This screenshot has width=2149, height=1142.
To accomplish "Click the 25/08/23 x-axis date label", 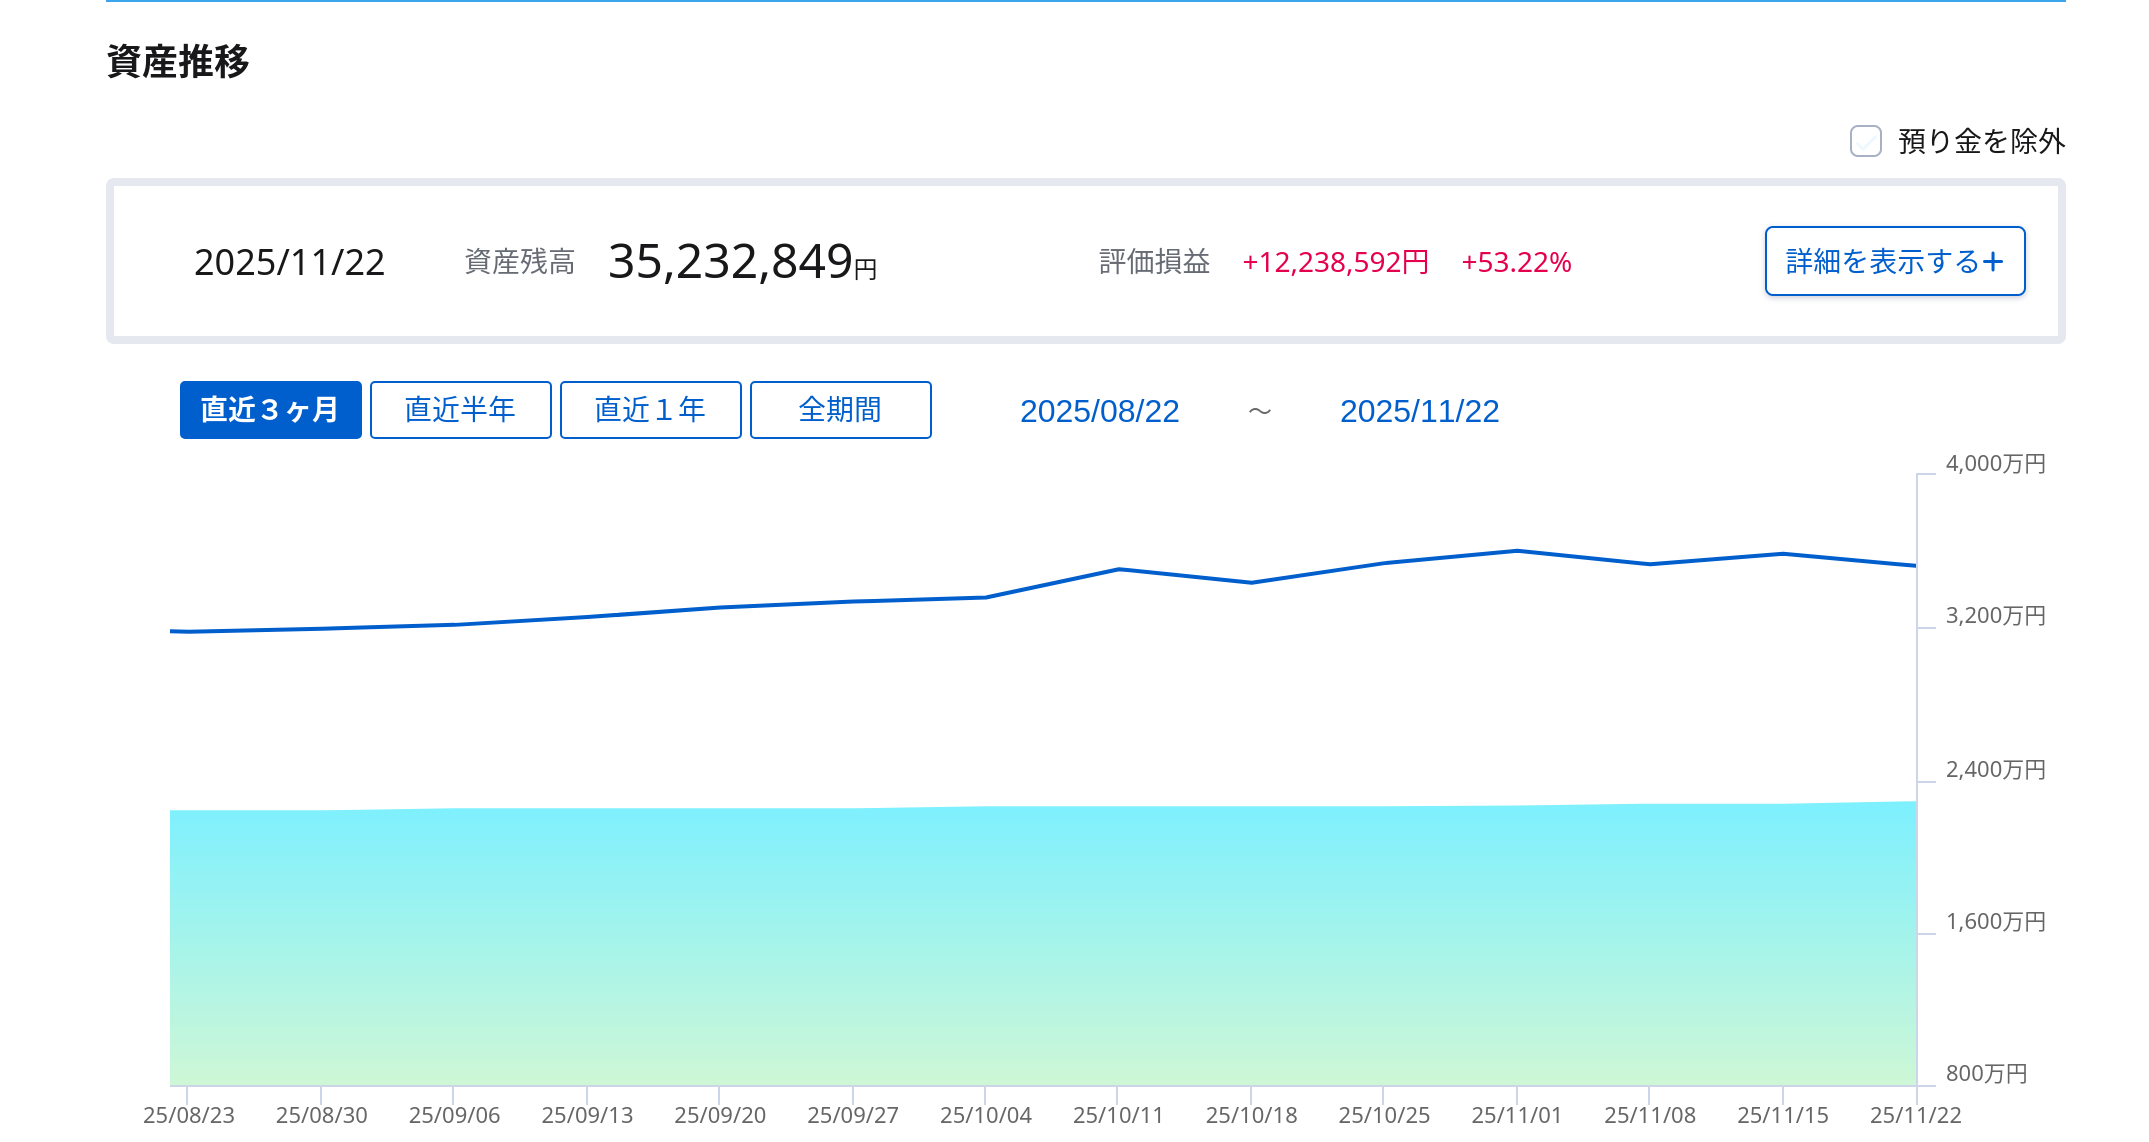I will point(189,1115).
